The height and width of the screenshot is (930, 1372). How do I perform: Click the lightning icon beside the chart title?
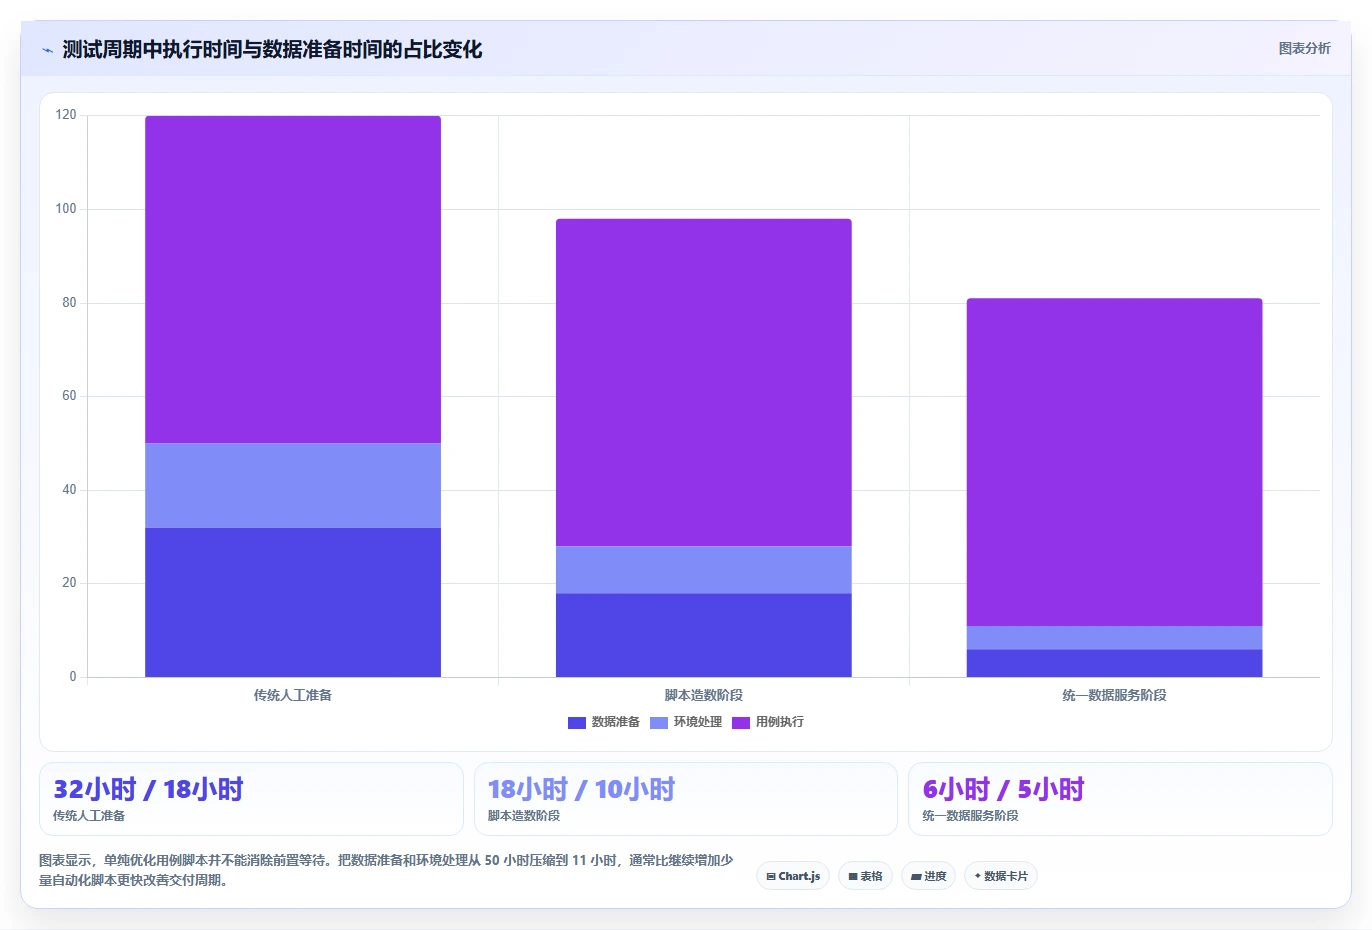[x=47, y=50]
